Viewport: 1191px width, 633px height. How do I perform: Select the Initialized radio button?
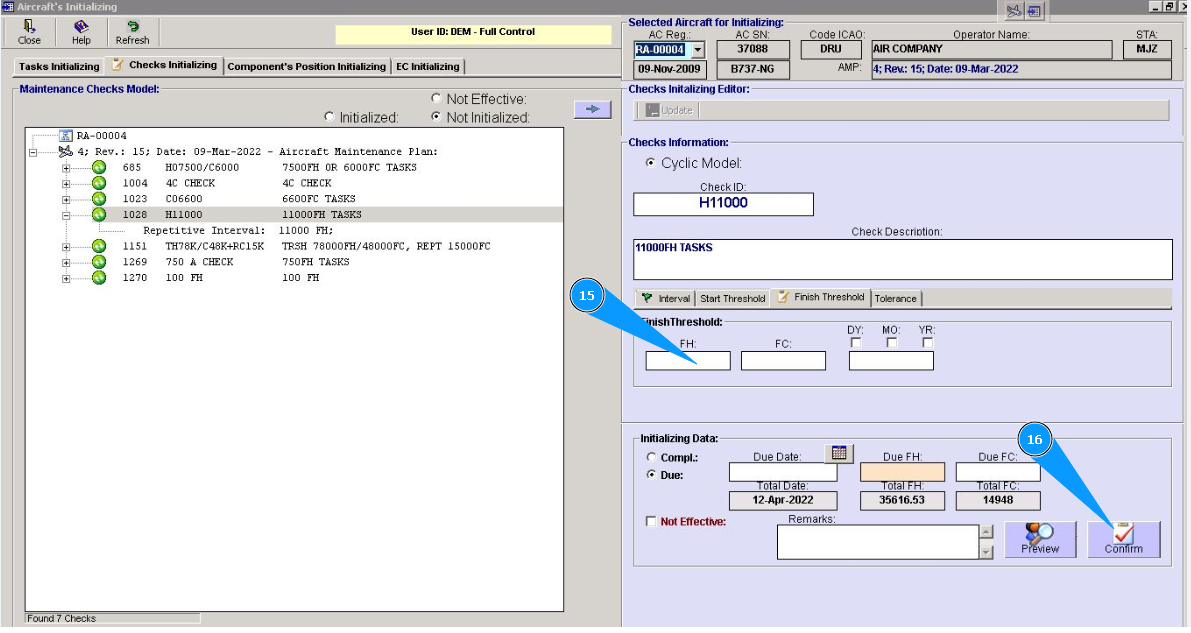point(330,117)
